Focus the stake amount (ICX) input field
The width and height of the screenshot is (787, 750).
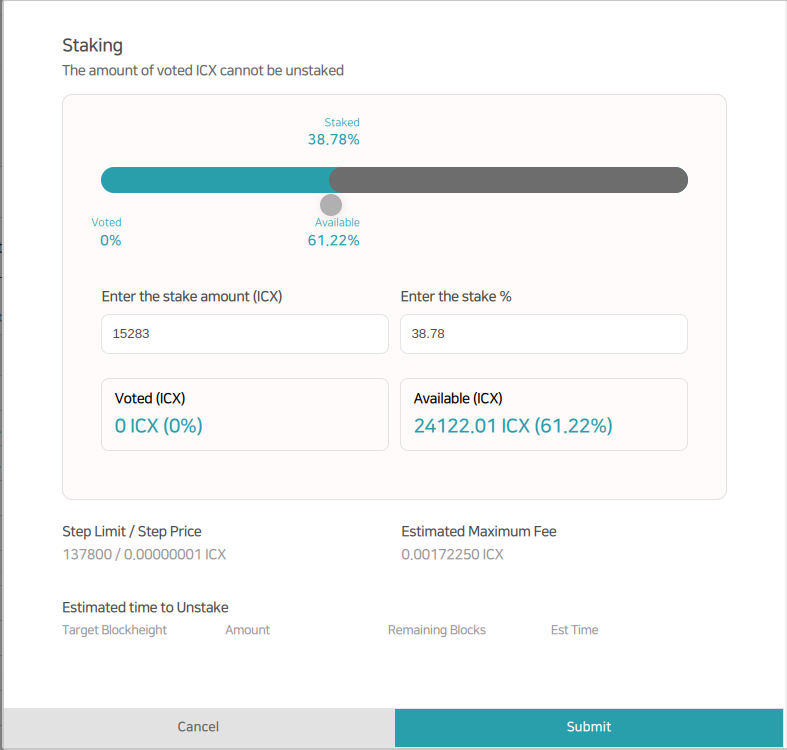[244, 334]
